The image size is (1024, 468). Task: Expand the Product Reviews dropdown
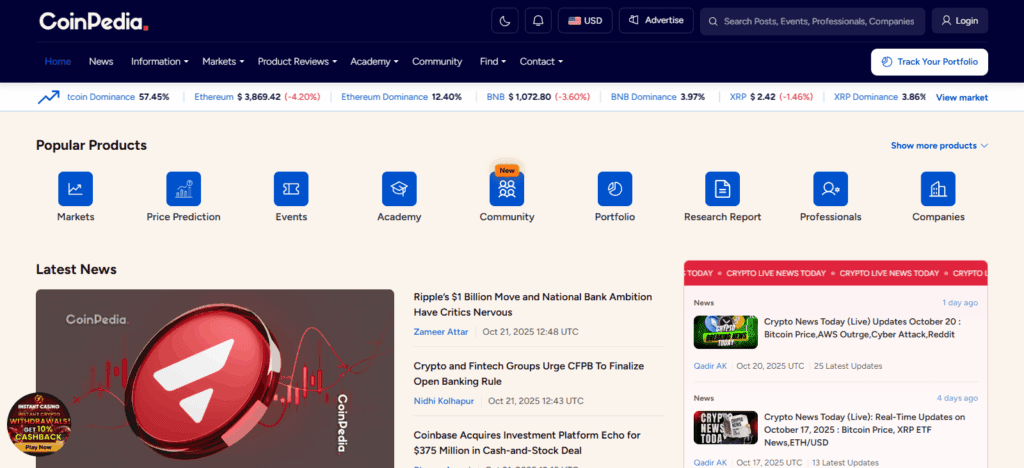pos(297,61)
